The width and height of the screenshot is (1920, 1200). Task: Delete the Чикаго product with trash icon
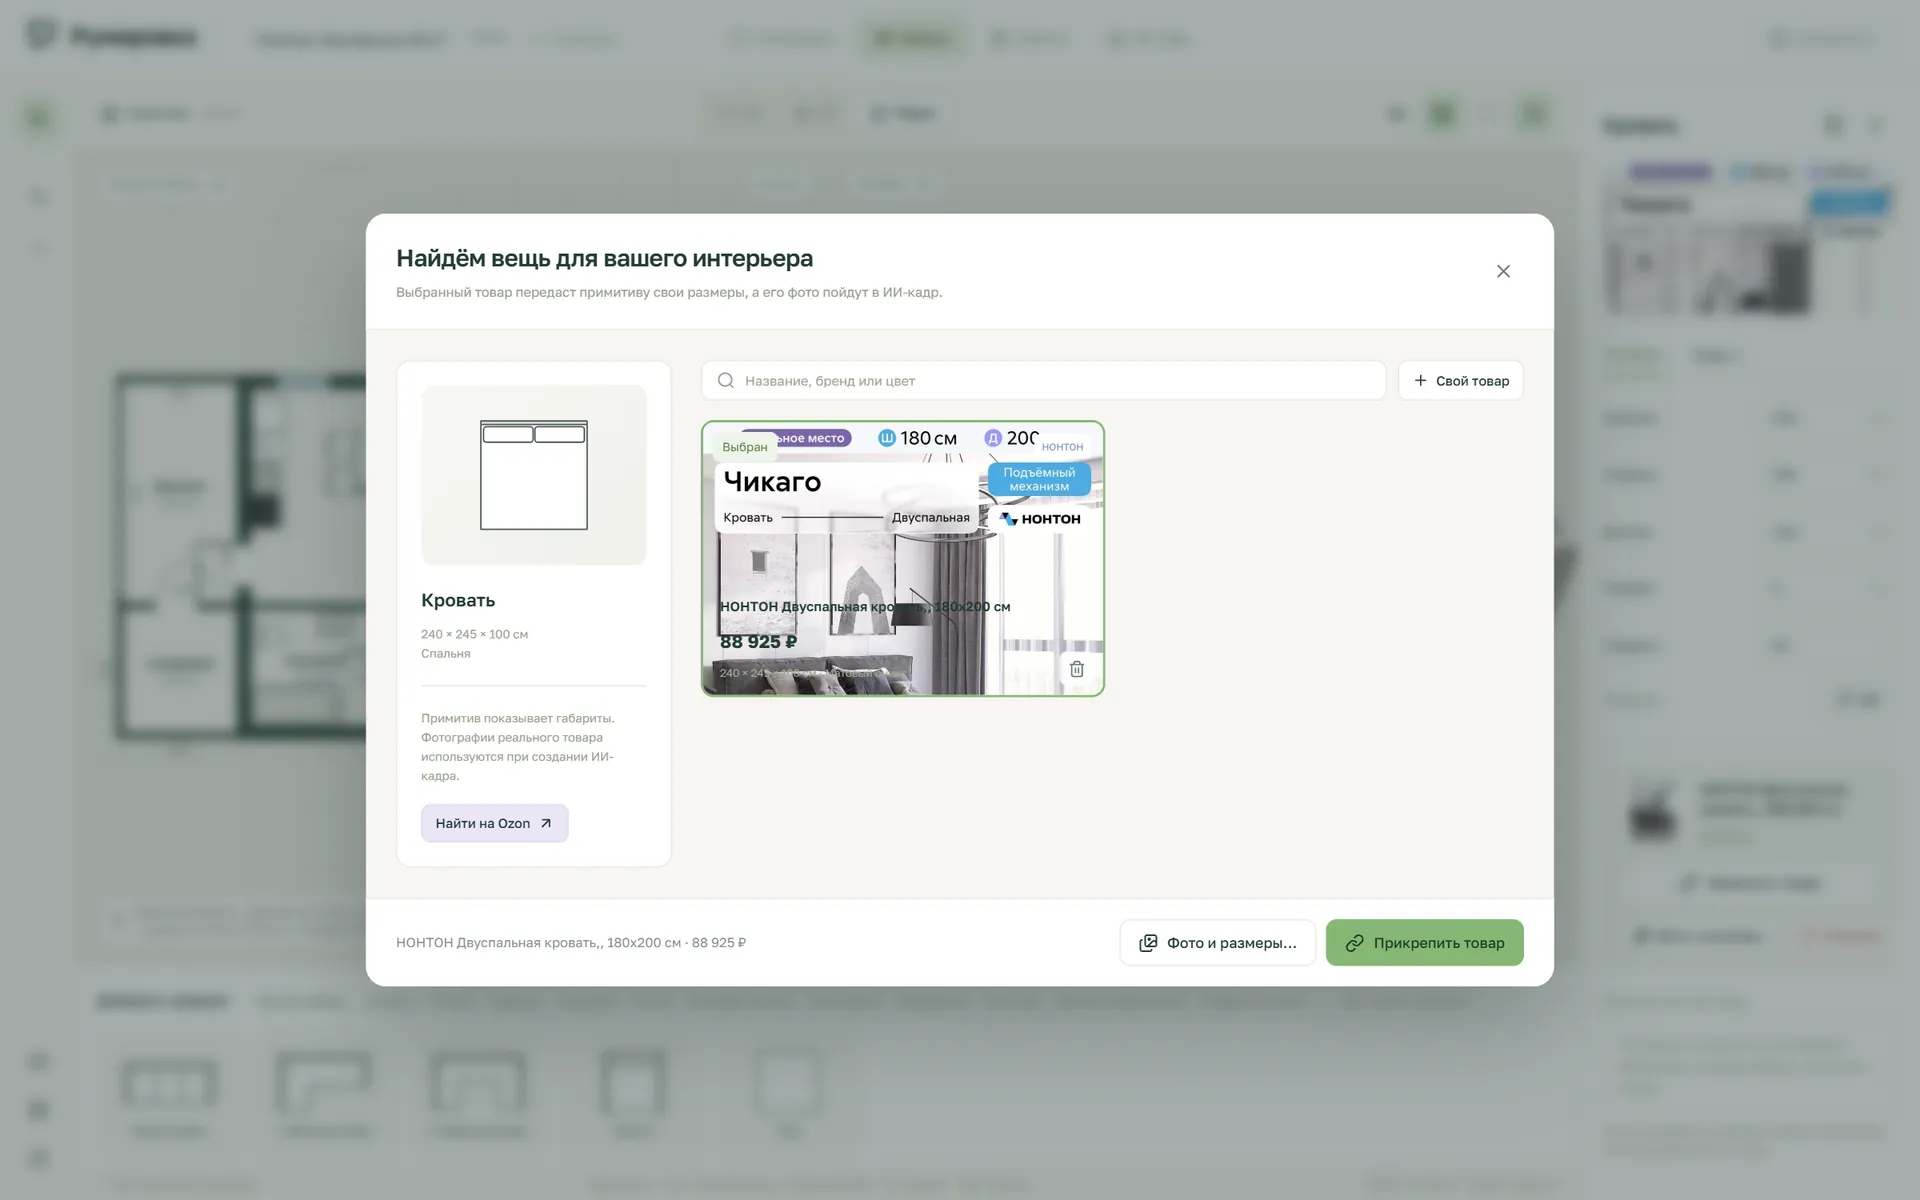pyautogui.click(x=1077, y=669)
